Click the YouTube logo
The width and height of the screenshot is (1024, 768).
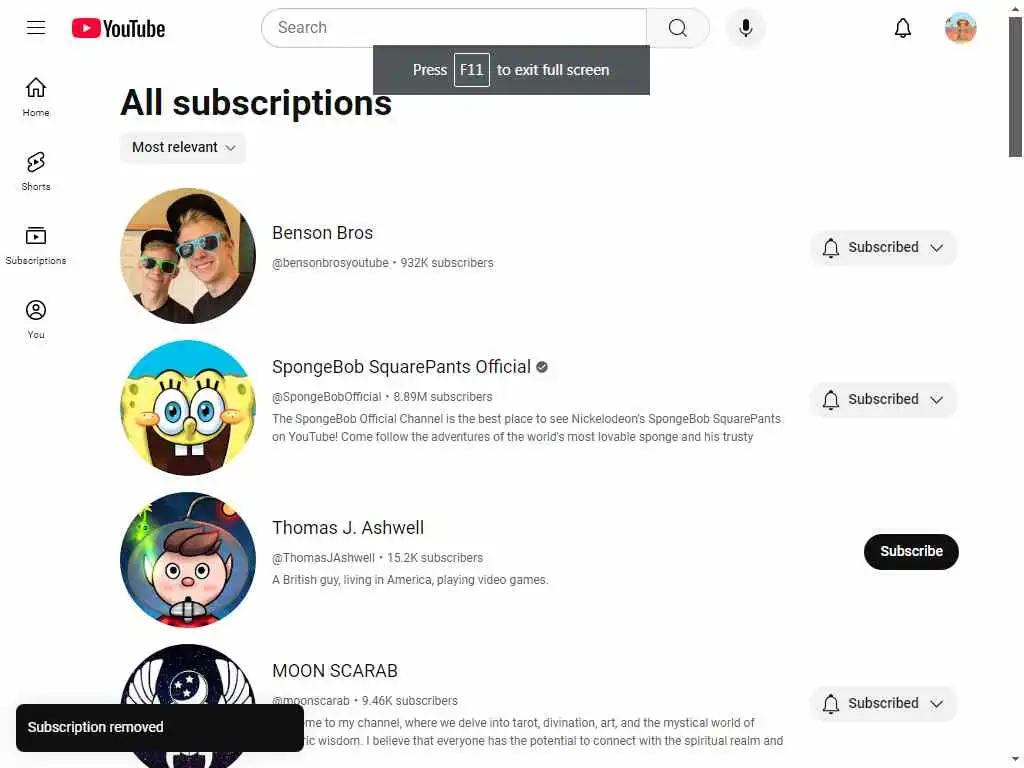click(x=118, y=28)
